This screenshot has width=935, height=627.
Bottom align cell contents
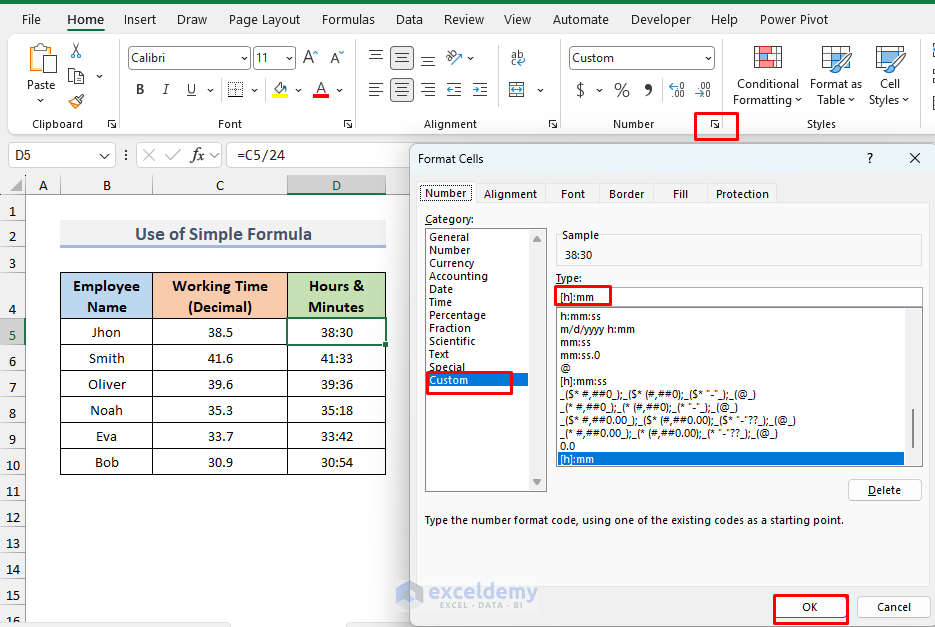[428, 59]
